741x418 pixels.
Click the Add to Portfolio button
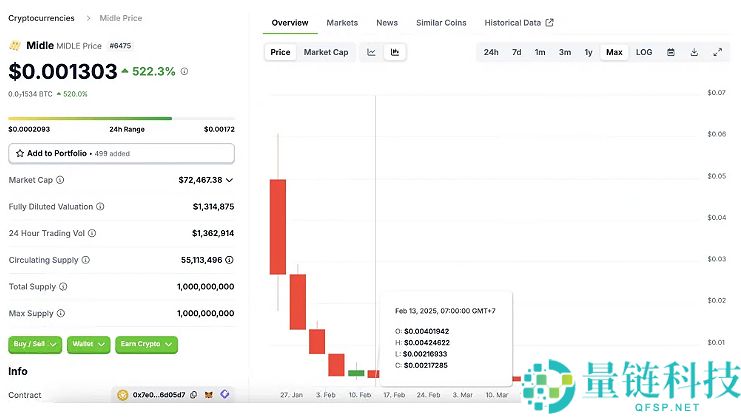click(x=121, y=153)
